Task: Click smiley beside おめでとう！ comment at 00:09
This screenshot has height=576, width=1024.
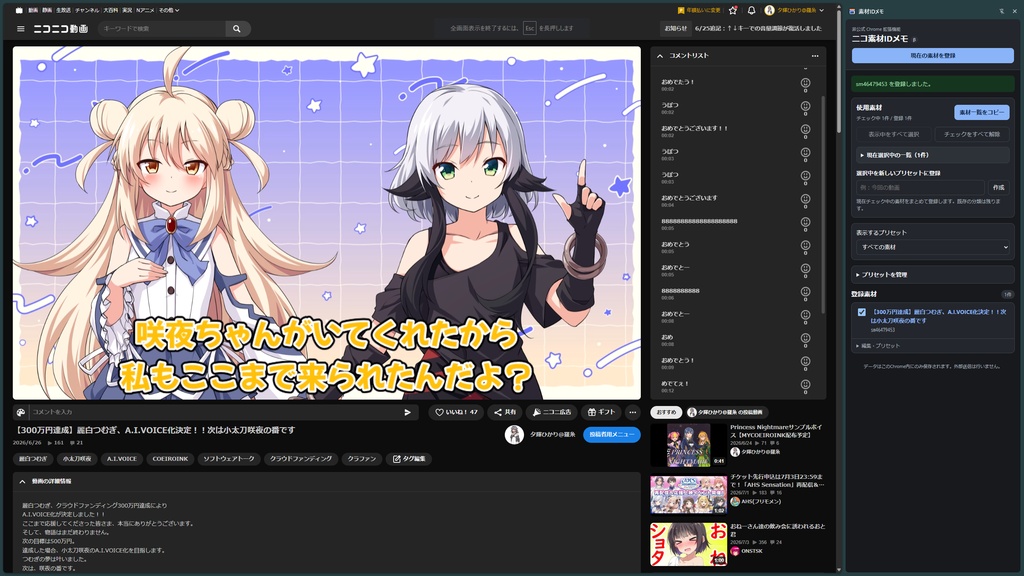Action: pyautogui.click(x=805, y=362)
